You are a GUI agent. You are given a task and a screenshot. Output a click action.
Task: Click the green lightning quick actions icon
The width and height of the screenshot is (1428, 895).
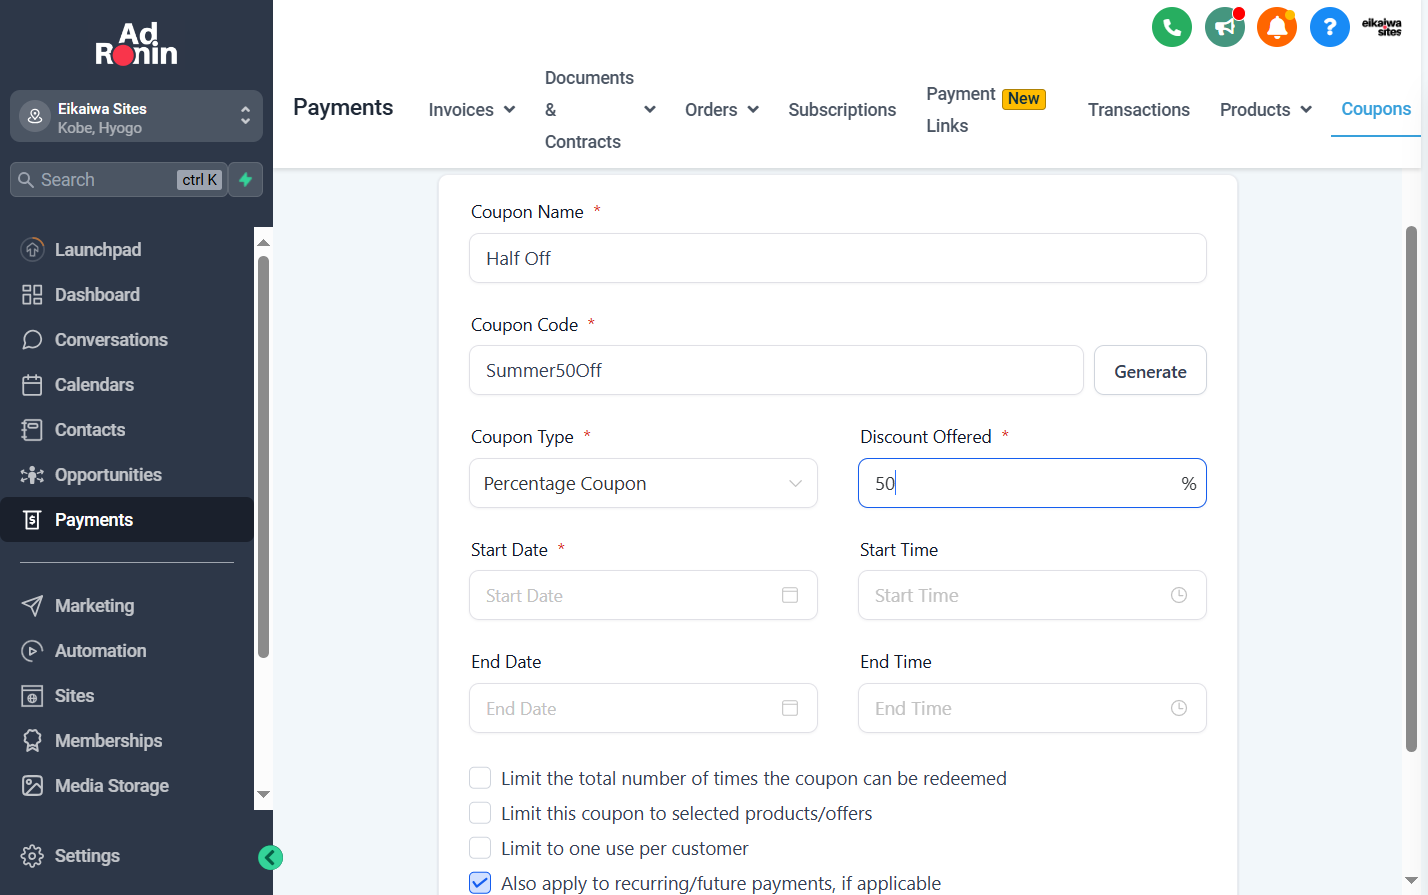click(245, 180)
